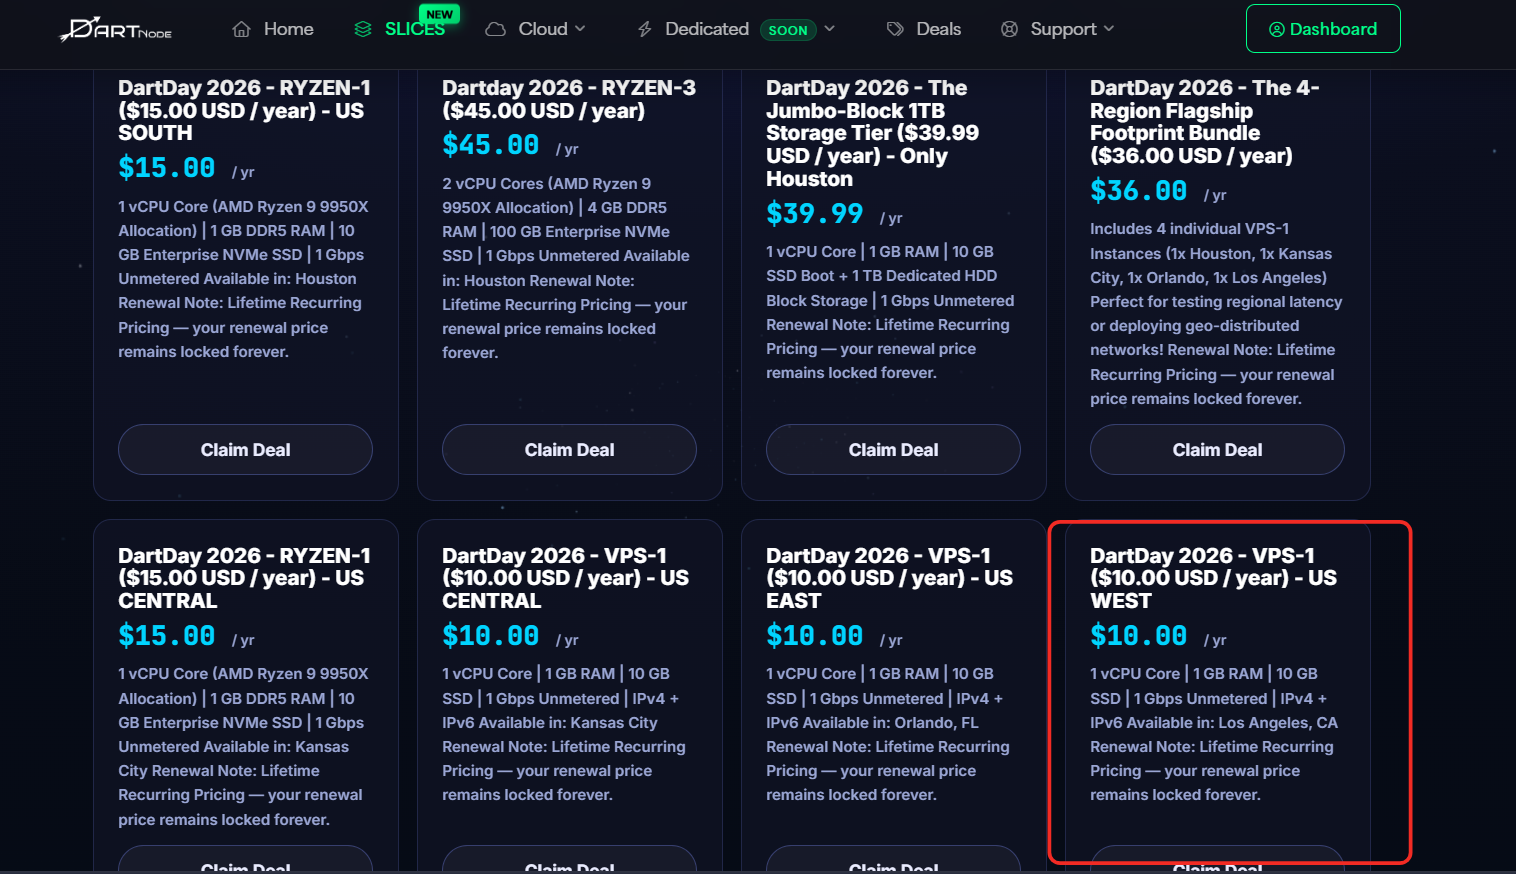Click the Dedicated menu label
The height and width of the screenshot is (874, 1516).
pos(707,29)
